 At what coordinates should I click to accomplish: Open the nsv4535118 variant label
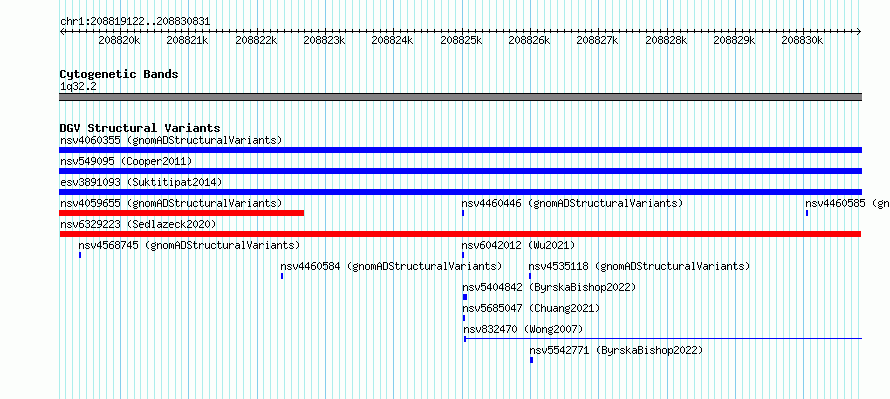pyautogui.click(x=639, y=266)
